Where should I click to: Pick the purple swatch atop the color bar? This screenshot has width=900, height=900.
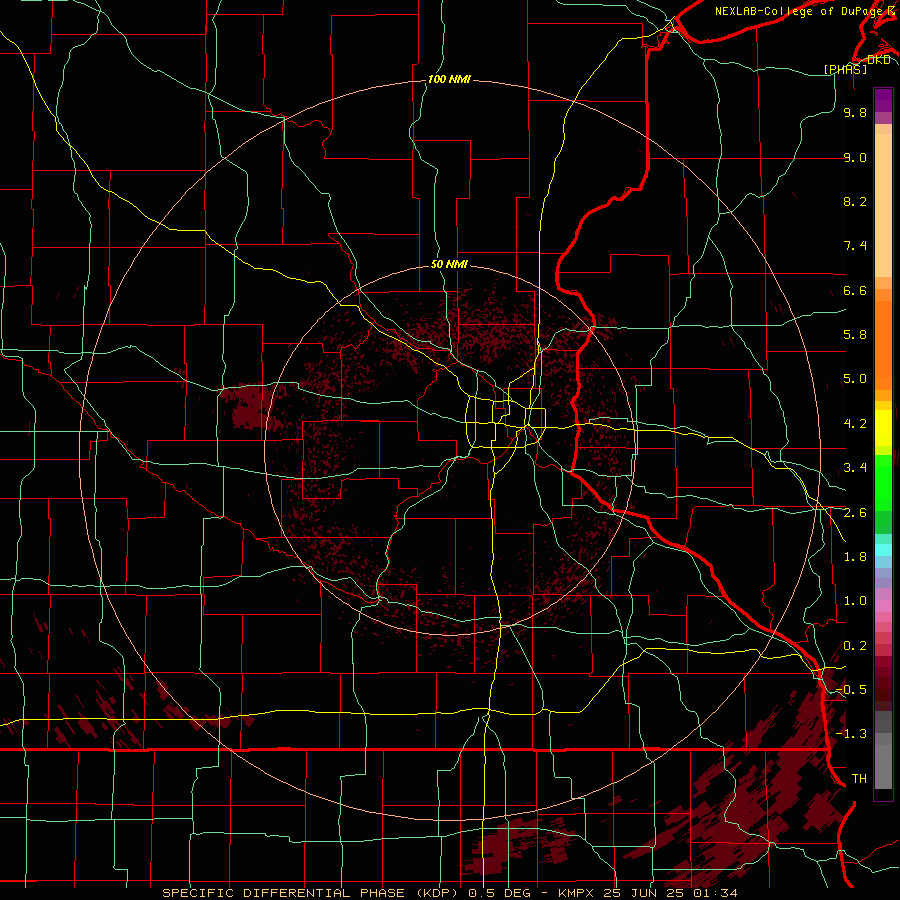coord(883,100)
